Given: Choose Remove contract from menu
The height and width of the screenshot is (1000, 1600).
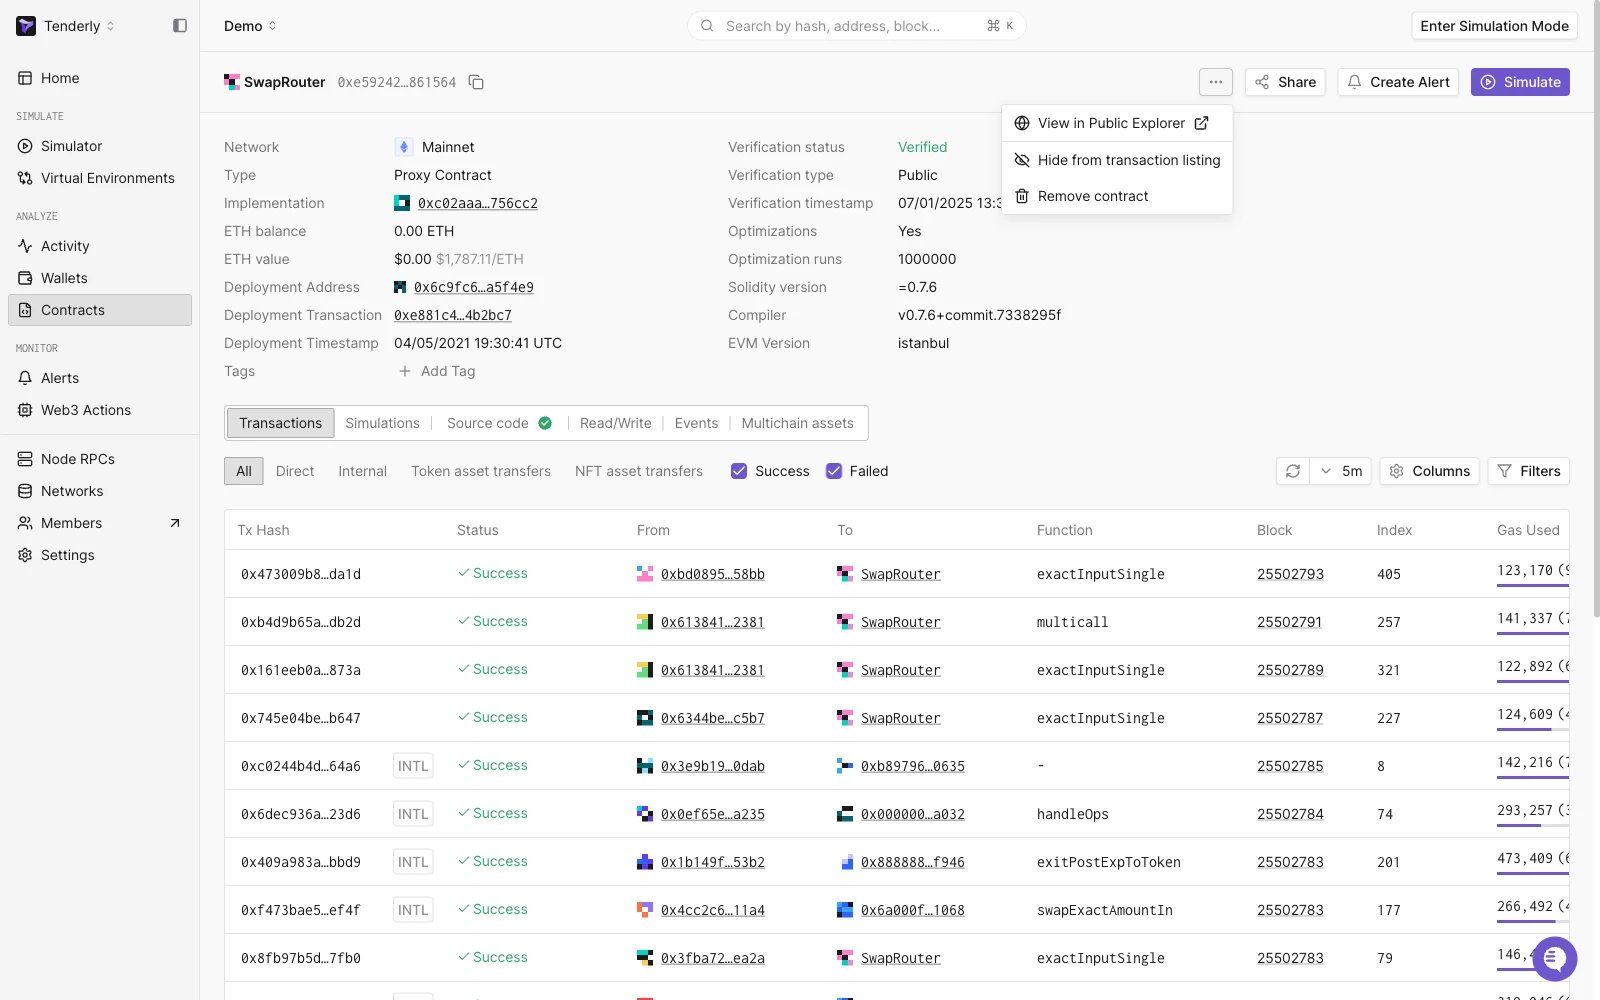Looking at the screenshot, I should tap(1117, 196).
